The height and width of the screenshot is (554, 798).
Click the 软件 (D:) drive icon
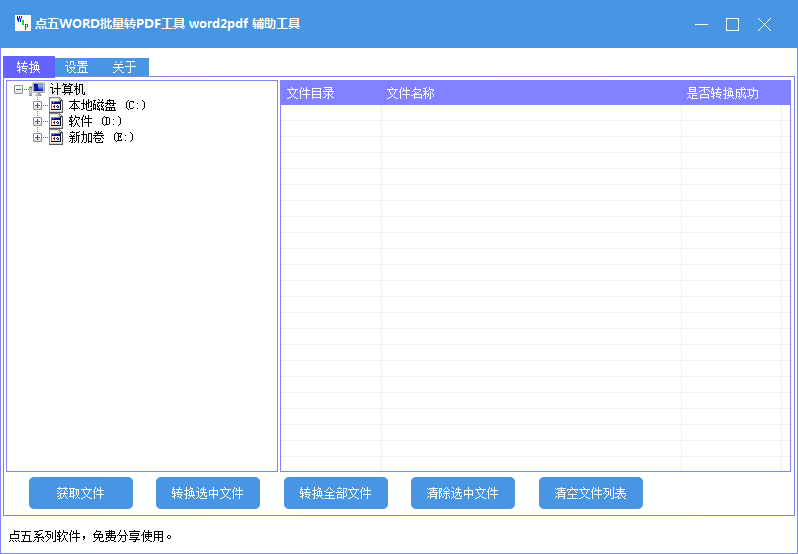tap(56, 122)
